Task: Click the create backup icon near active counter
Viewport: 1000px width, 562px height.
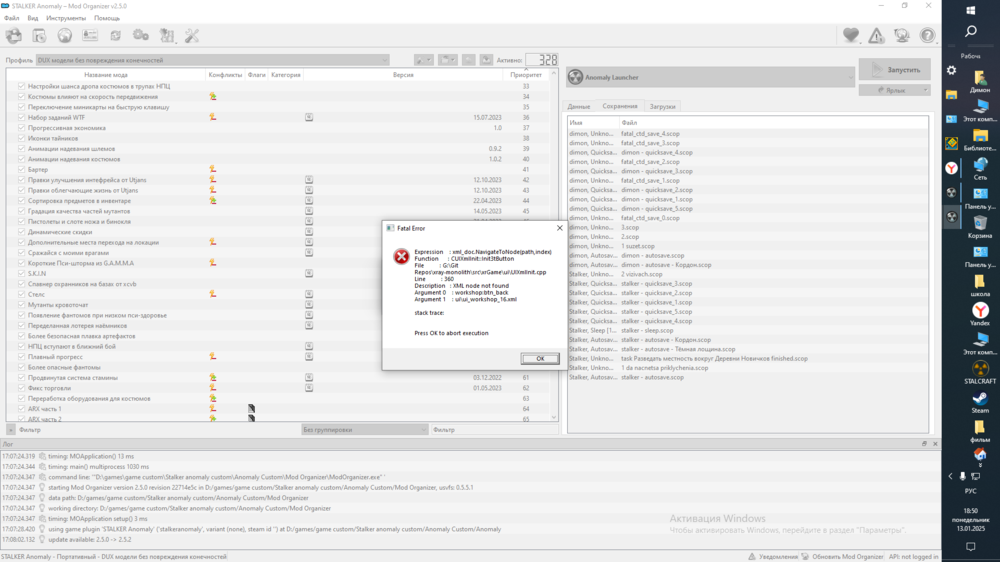Action: [487, 60]
